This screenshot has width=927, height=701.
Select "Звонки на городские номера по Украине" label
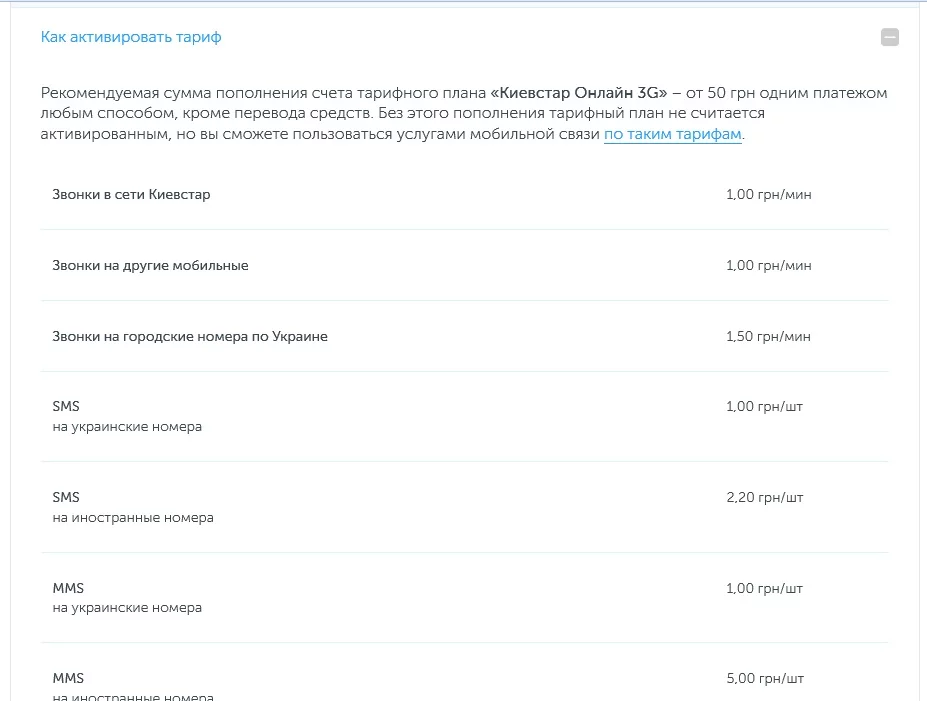point(190,336)
